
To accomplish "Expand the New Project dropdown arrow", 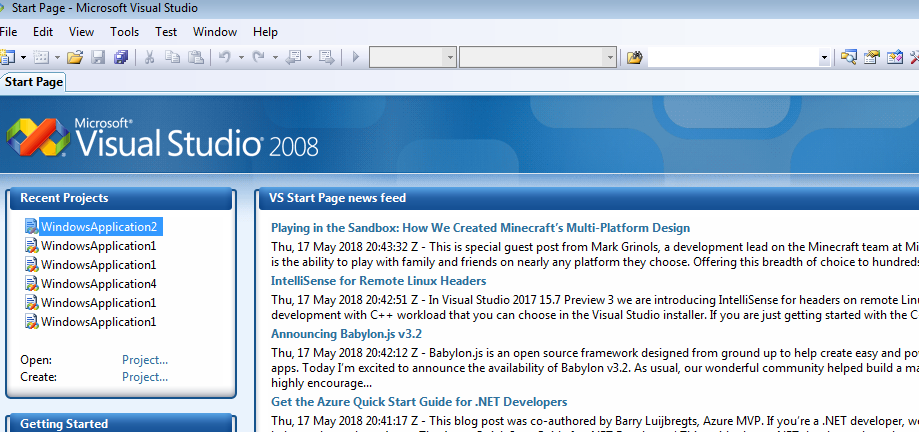I will [x=23, y=57].
